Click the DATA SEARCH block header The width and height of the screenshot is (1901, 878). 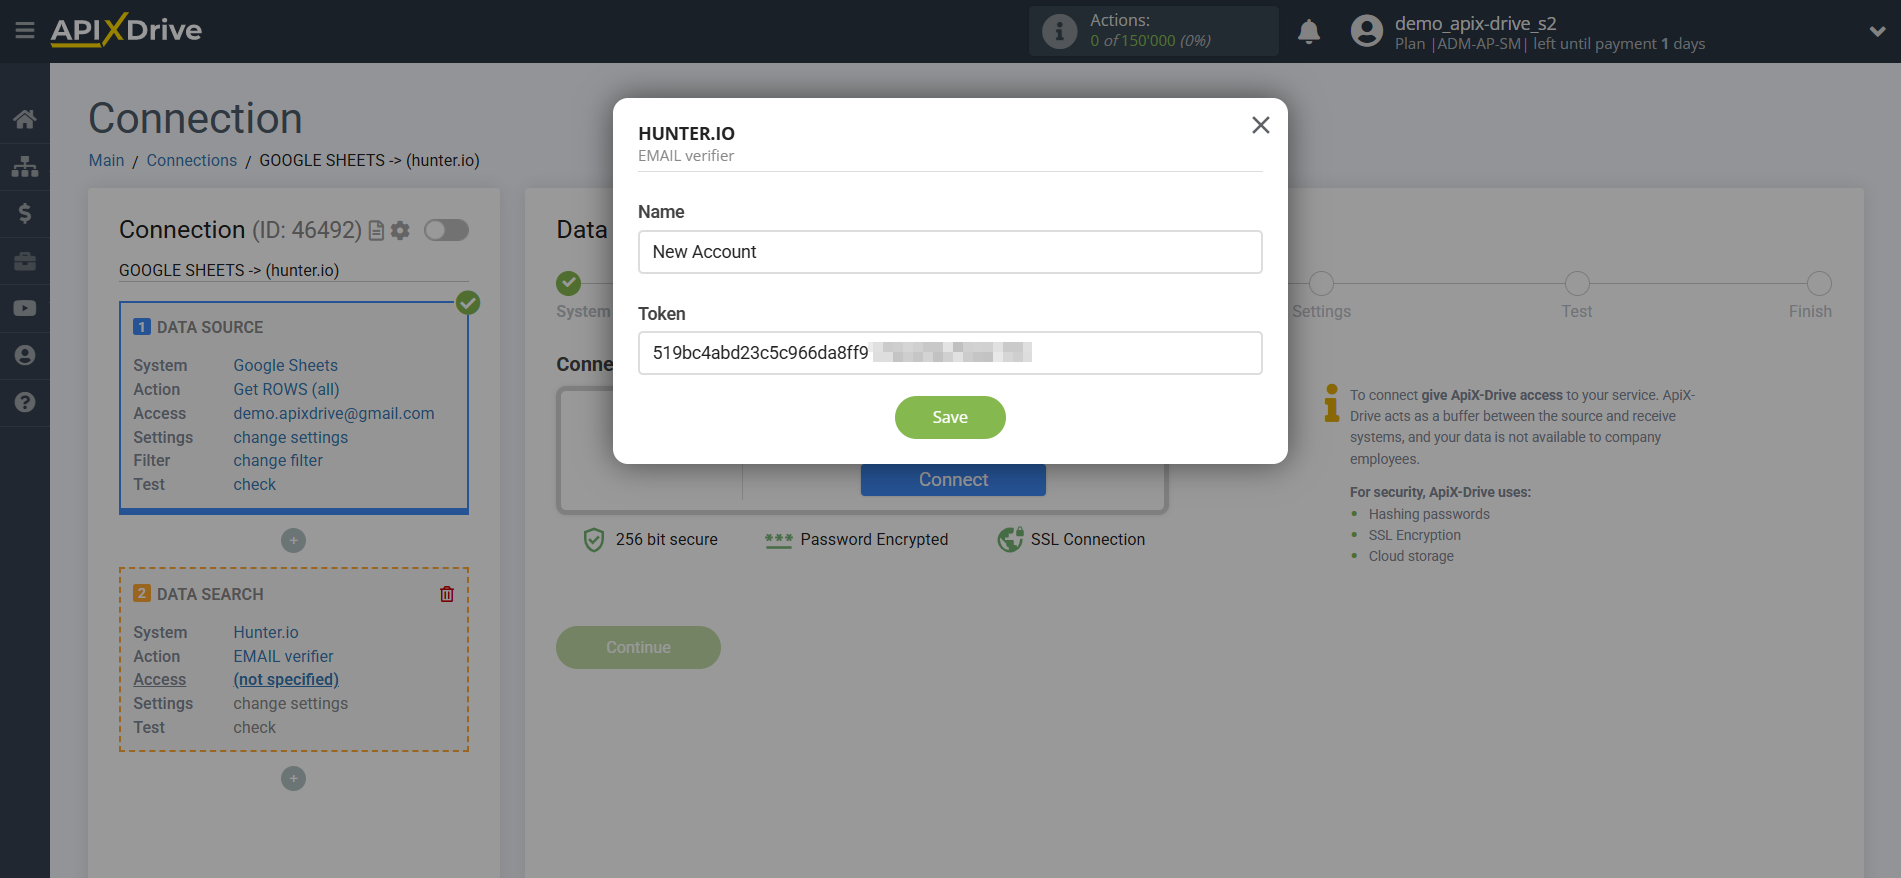tap(210, 594)
